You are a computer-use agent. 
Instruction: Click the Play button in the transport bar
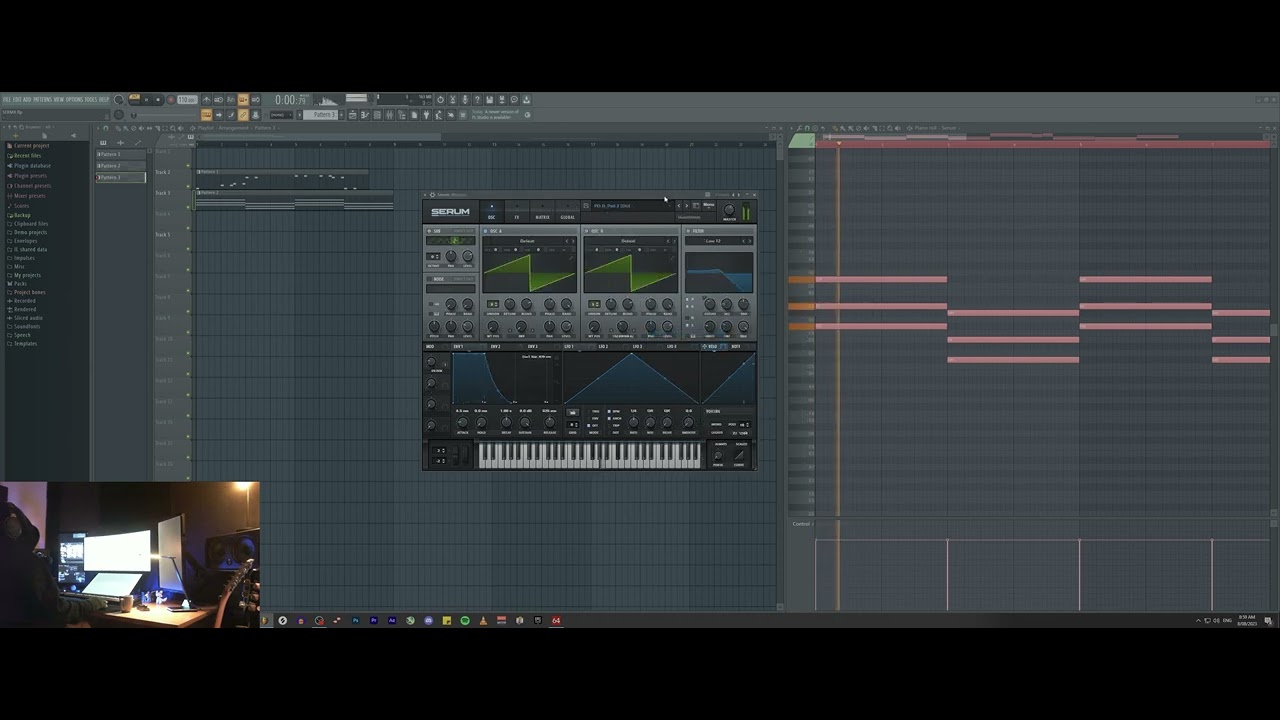(x=146, y=99)
